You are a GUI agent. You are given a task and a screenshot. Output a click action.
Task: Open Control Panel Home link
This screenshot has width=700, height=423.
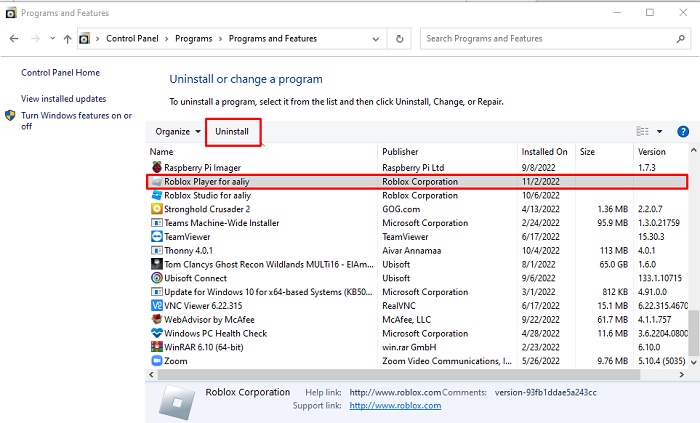click(61, 73)
